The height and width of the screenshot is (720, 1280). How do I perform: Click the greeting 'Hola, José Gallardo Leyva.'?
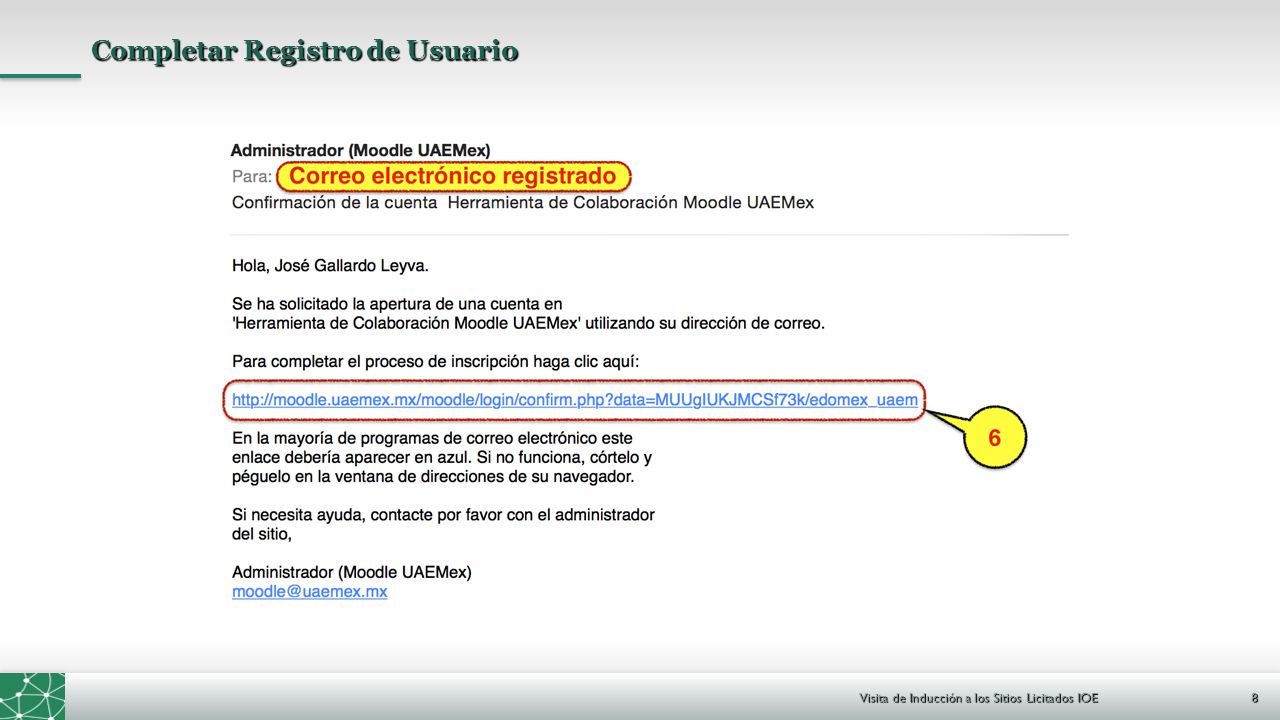coord(330,266)
